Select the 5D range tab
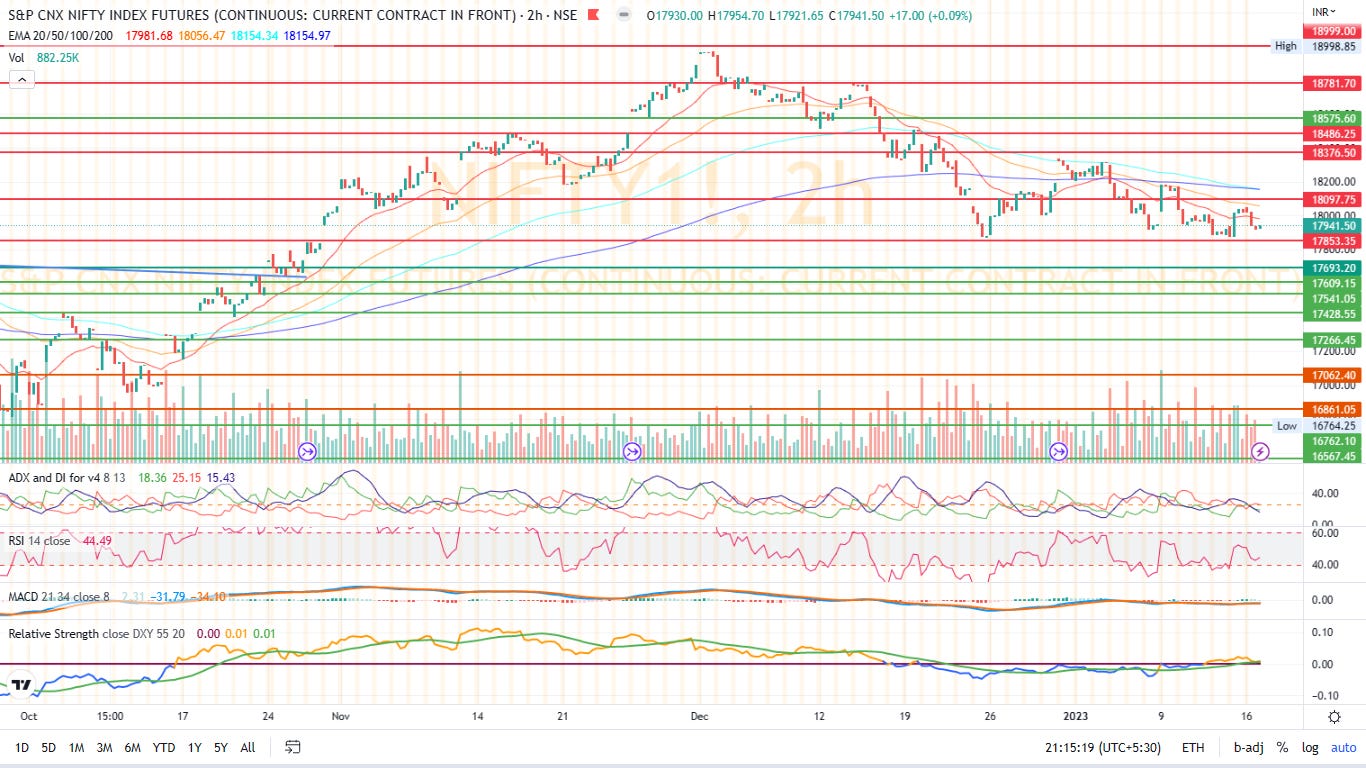1366x768 pixels. 48,747
